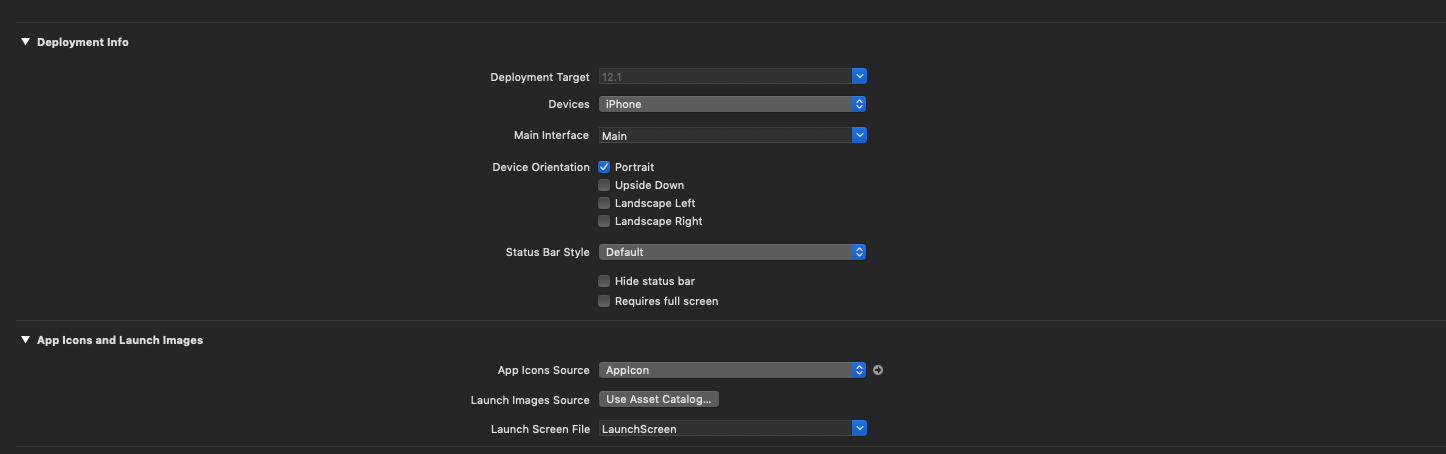Open the App Icons Source popup

tap(732, 370)
